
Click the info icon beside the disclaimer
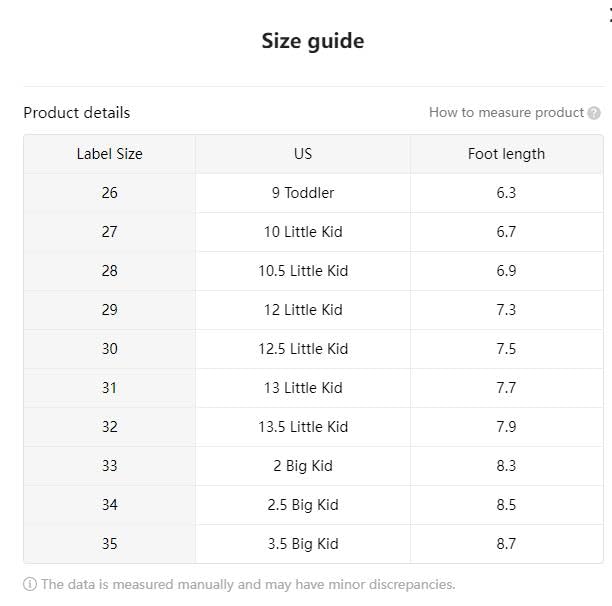30,584
